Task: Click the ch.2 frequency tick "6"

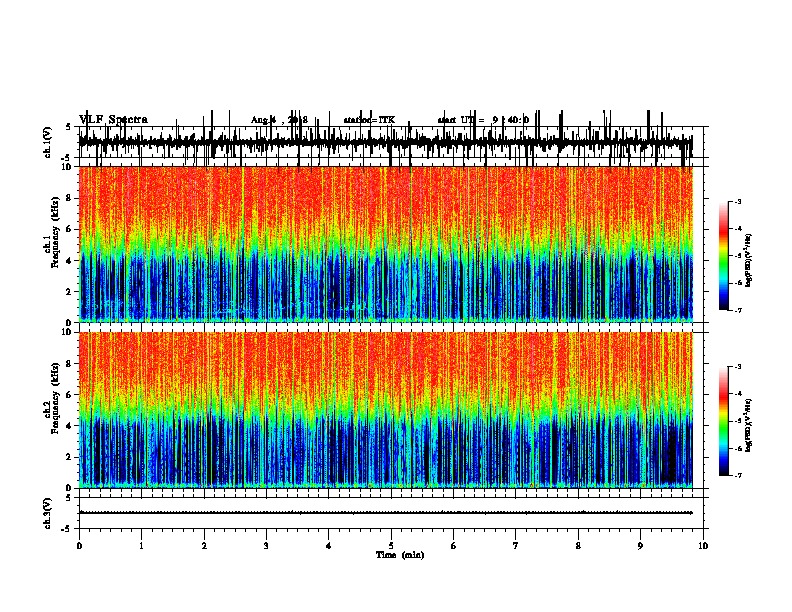Action: click(70, 395)
